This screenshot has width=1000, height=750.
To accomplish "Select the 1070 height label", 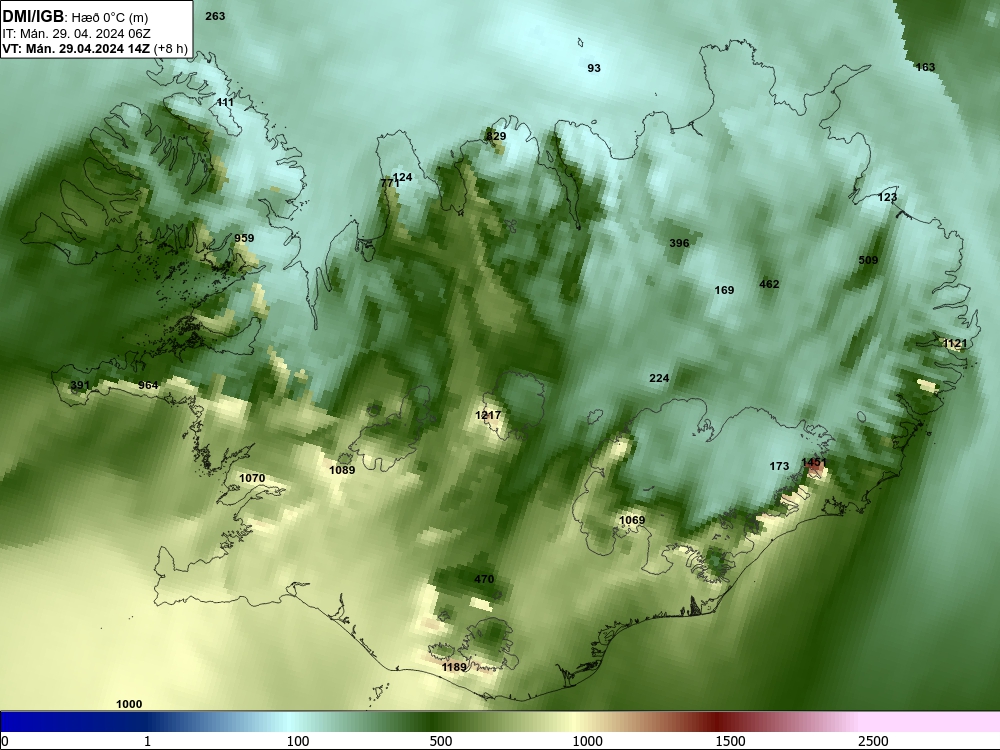I will (252, 478).
